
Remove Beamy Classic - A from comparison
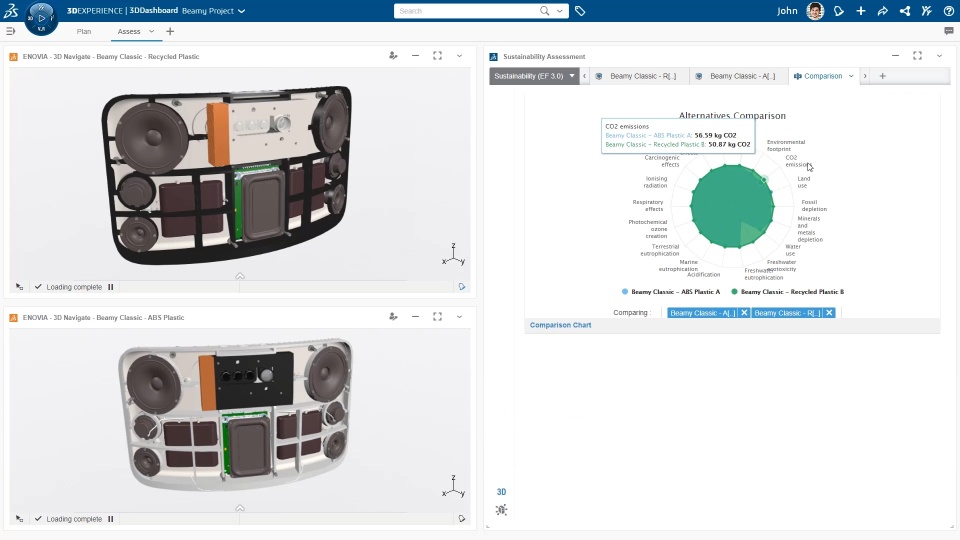tap(744, 313)
